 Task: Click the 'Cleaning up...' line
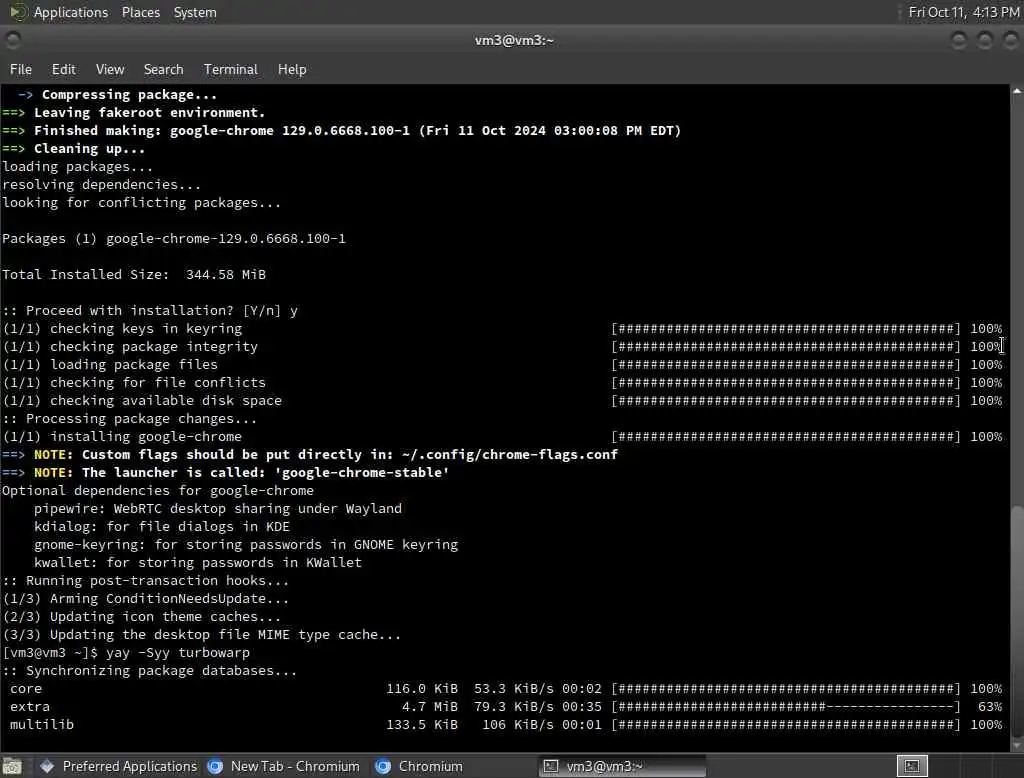(74, 148)
